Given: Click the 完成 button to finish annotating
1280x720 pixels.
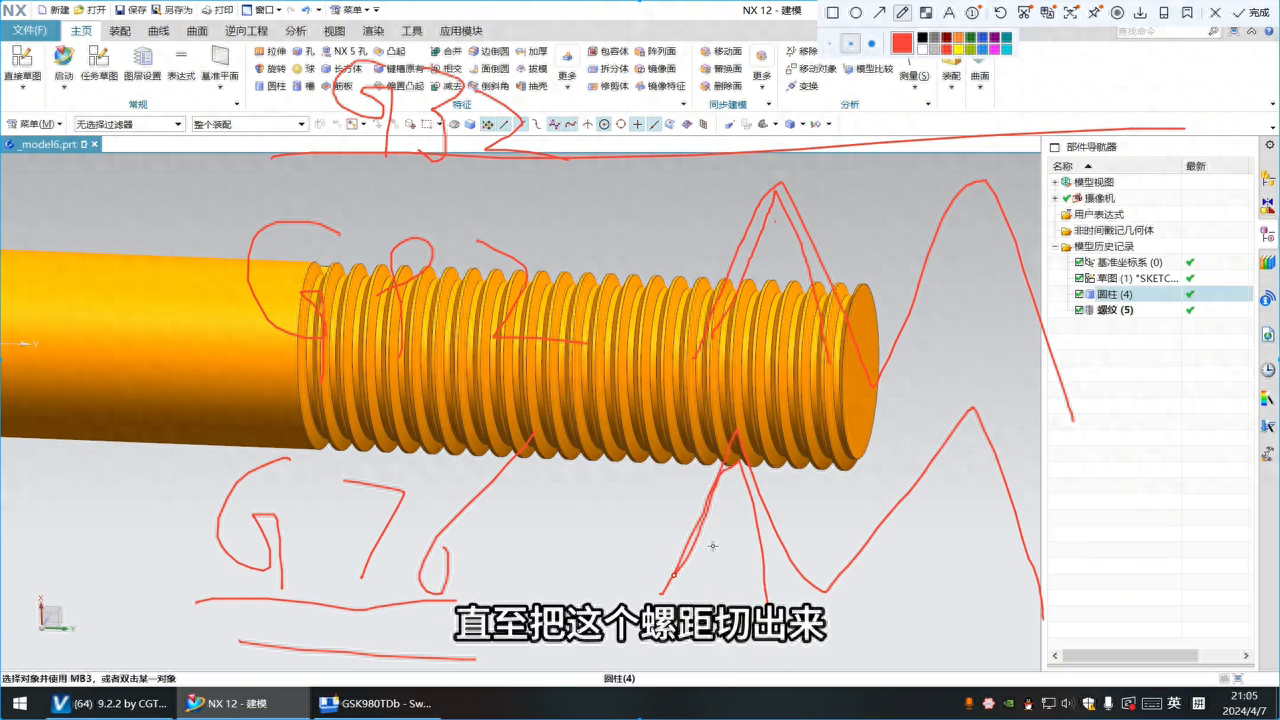Looking at the screenshot, I should point(1252,13).
